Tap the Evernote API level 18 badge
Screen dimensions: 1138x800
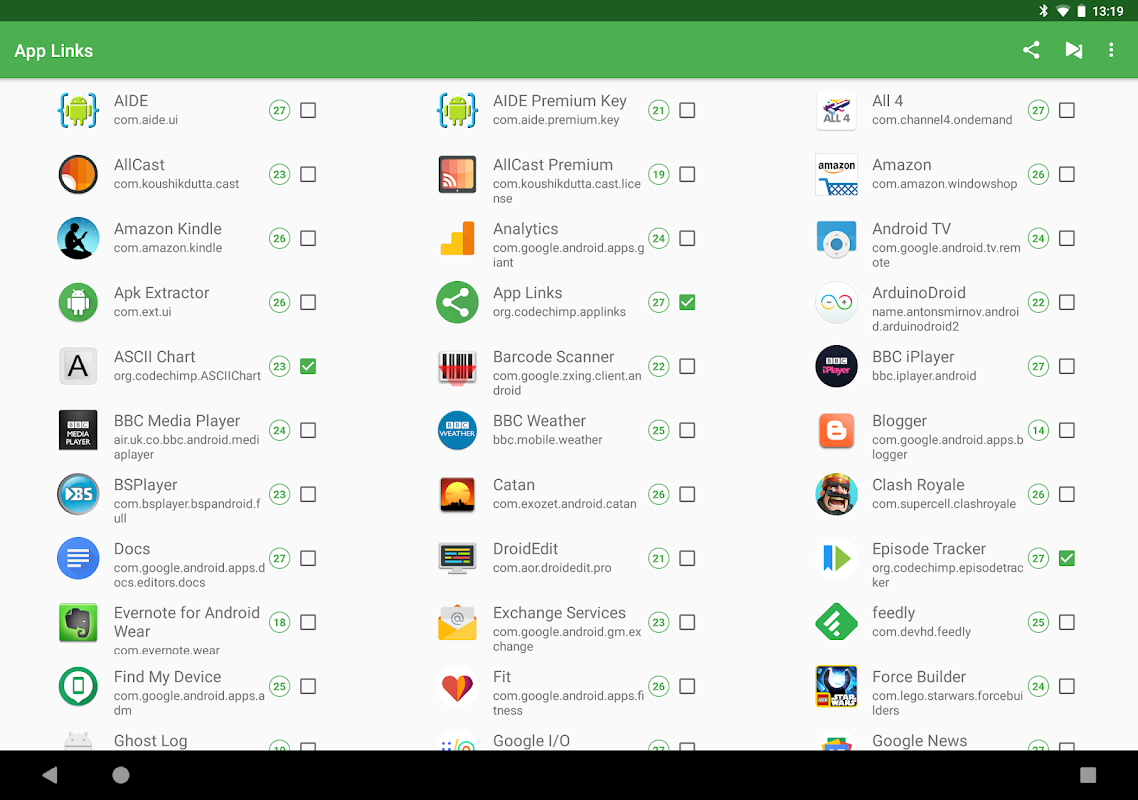click(x=279, y=622)
